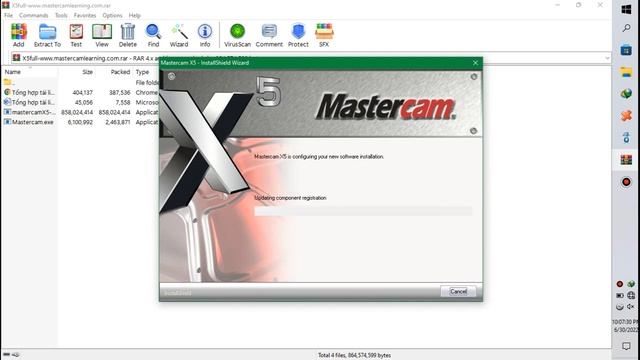Click the red recorder taskbar icon
Screen dimensions: 640x360
coord(626,182)
